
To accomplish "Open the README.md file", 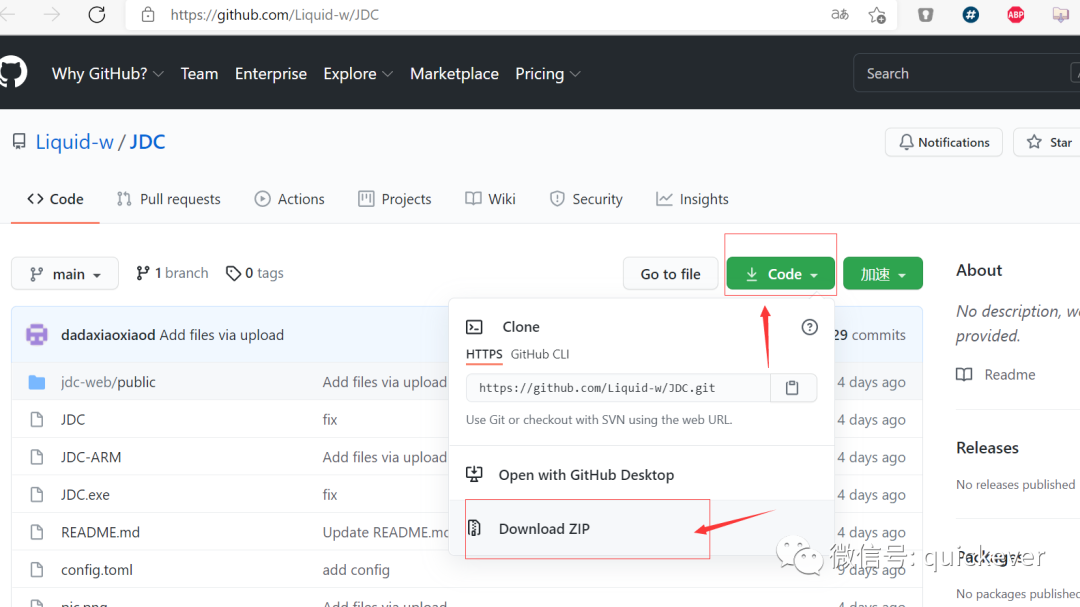I will coord(101,533).
